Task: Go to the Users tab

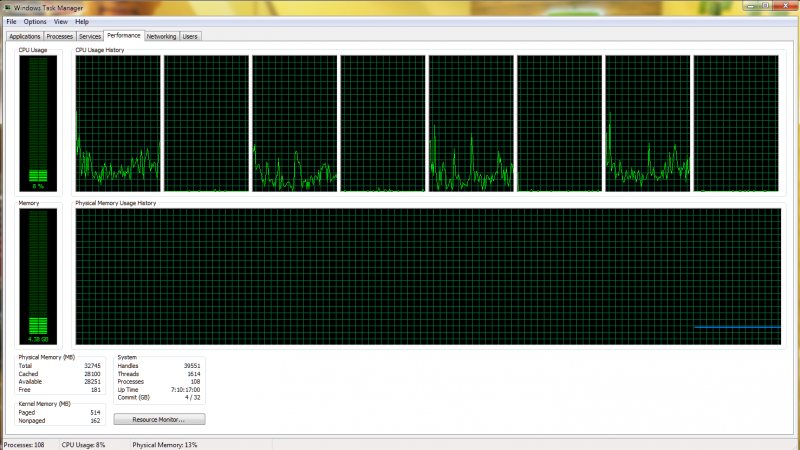Action: coord(190,36)
